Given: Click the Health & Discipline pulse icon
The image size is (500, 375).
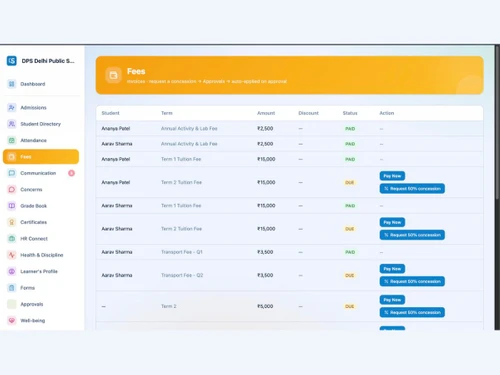Looking at the screenshot, I should (12, 255).
